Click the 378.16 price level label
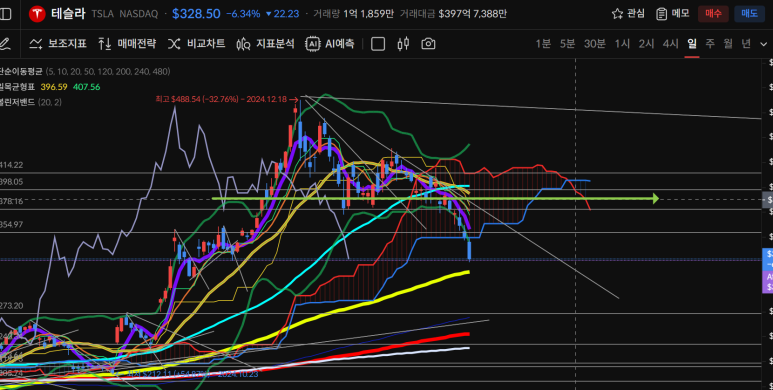The height and width of the screenshot is (390, 773). (11, 201)
